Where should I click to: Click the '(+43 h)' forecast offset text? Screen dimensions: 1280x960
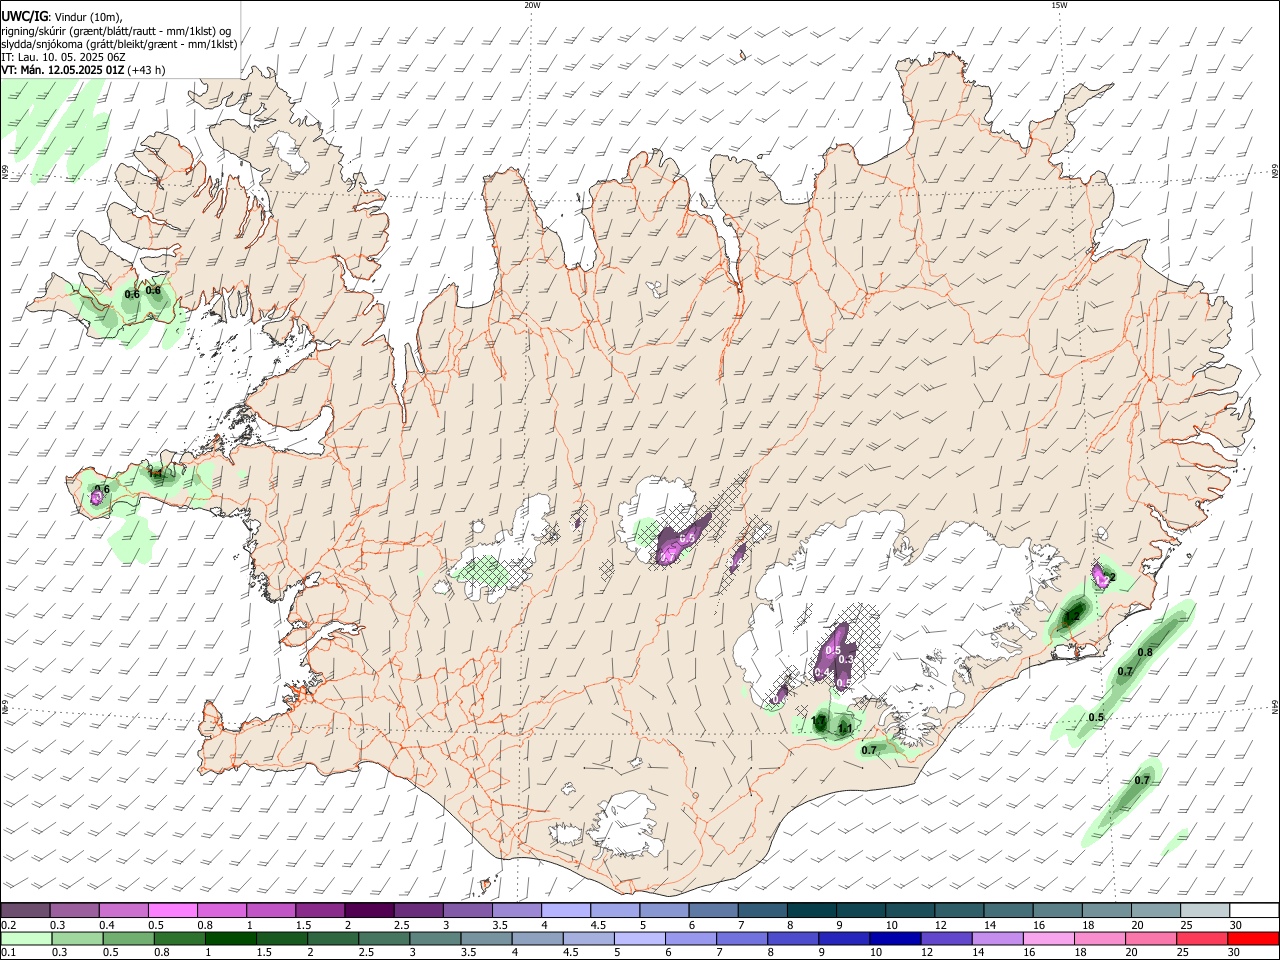pos(146,70)
